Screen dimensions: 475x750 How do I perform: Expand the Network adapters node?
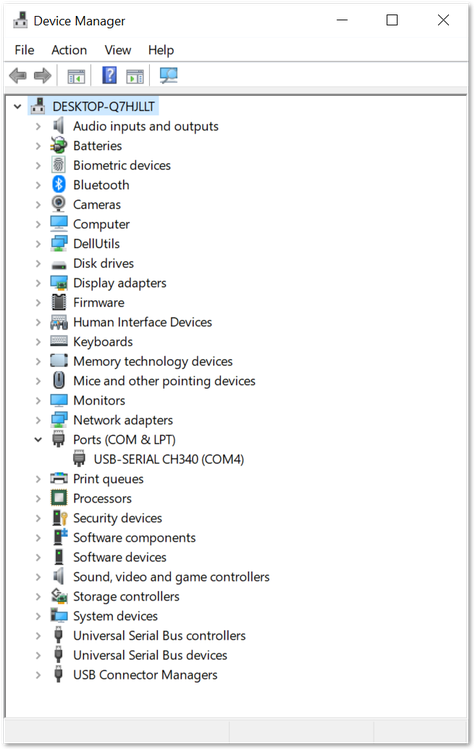[38, 420]
